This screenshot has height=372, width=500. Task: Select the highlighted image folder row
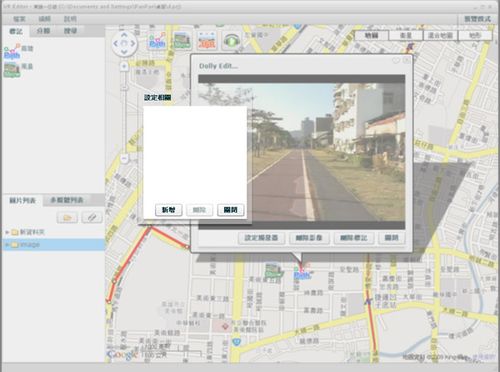point(53,245)
